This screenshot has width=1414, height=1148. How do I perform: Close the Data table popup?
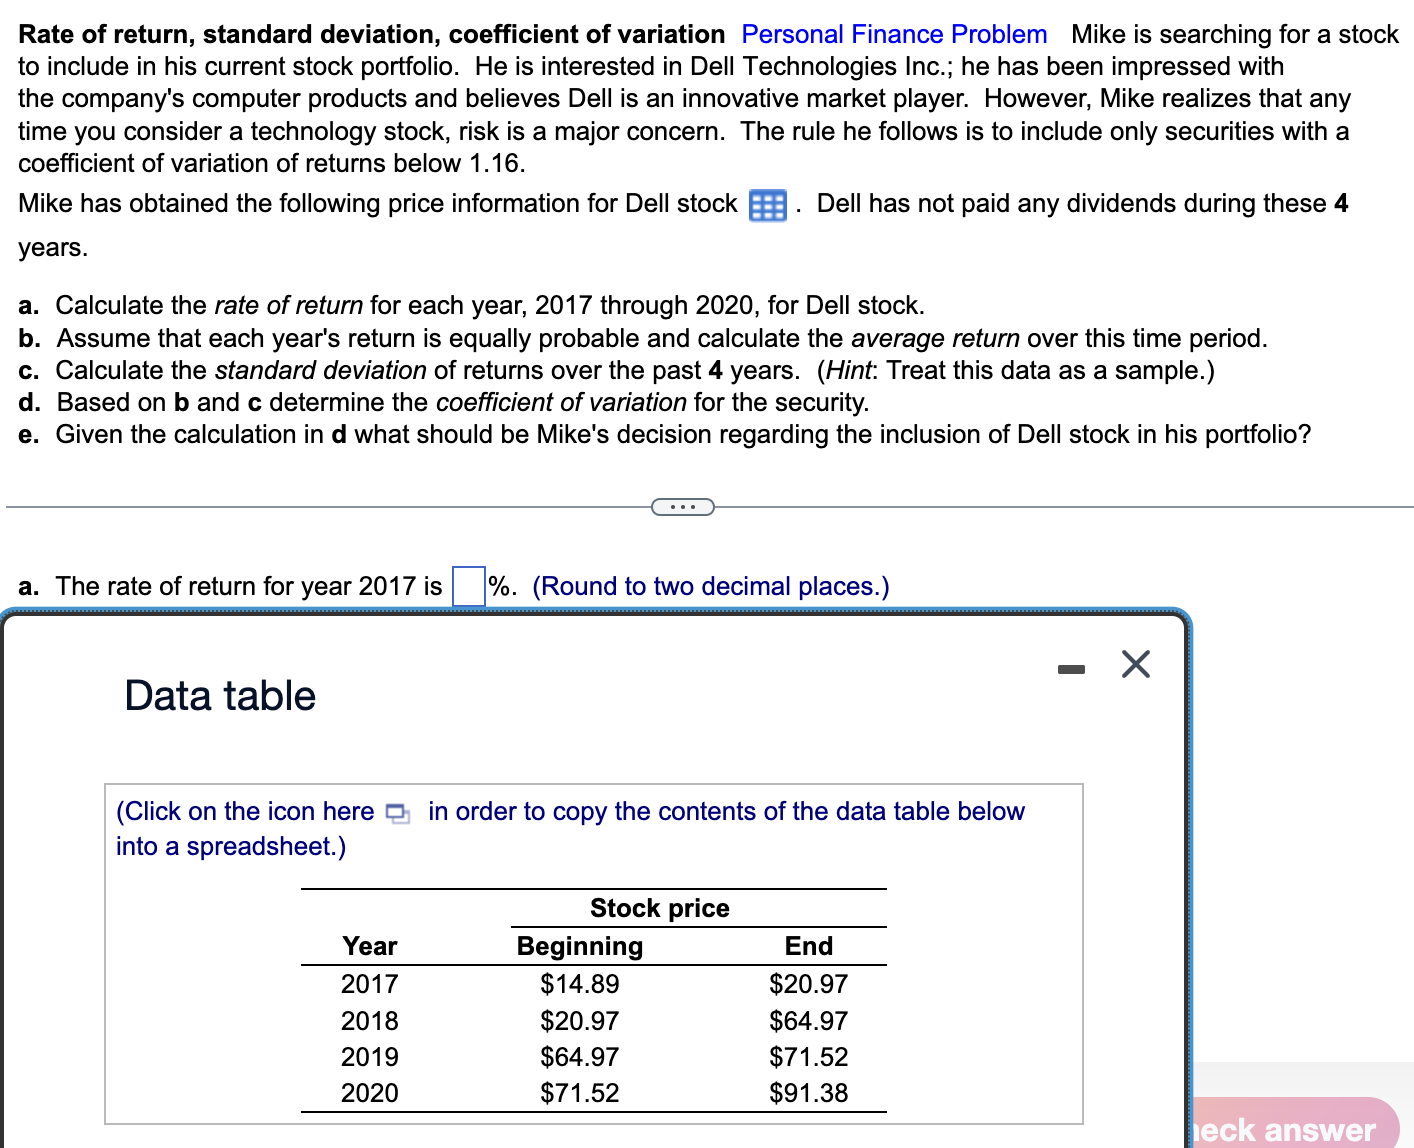point(1135,663)
